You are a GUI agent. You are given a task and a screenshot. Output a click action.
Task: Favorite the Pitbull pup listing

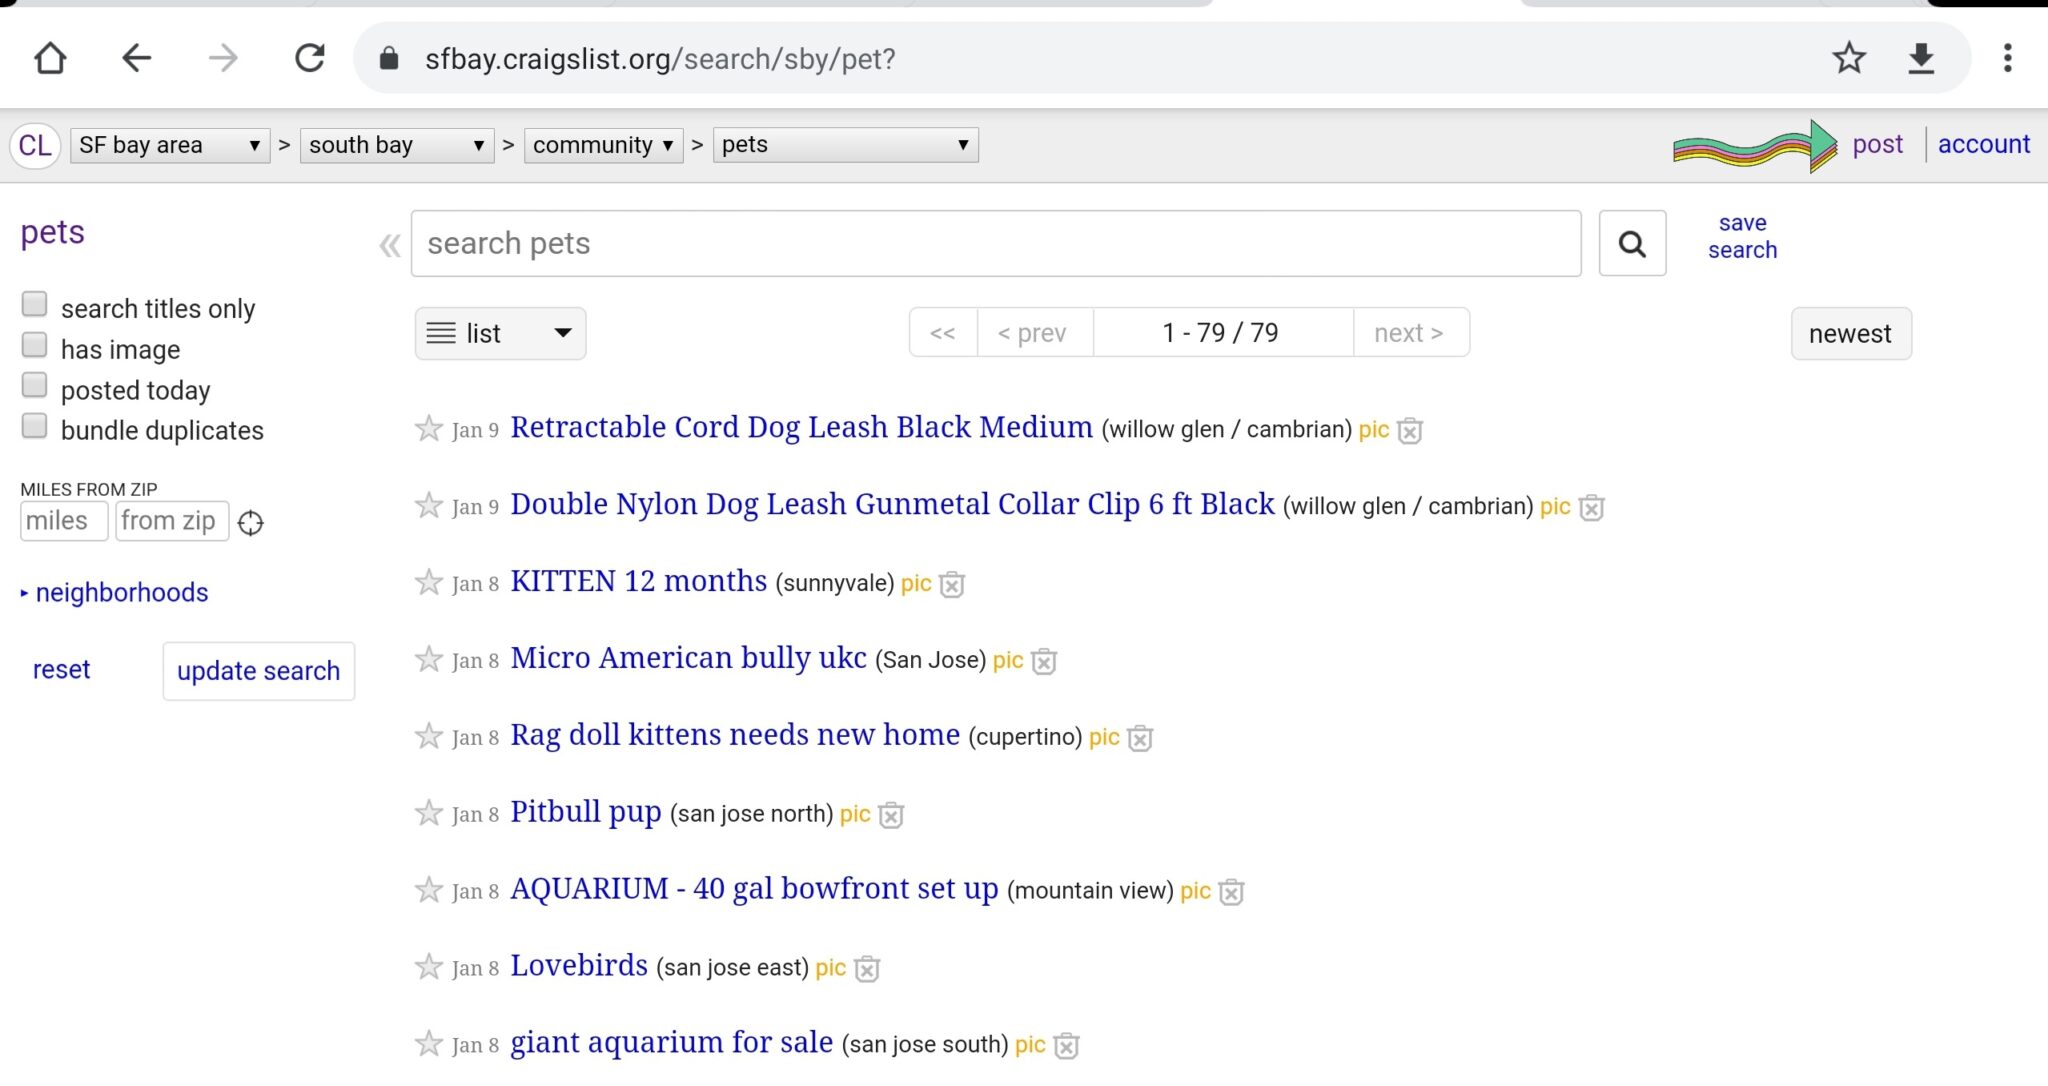[x=429, y=814]
